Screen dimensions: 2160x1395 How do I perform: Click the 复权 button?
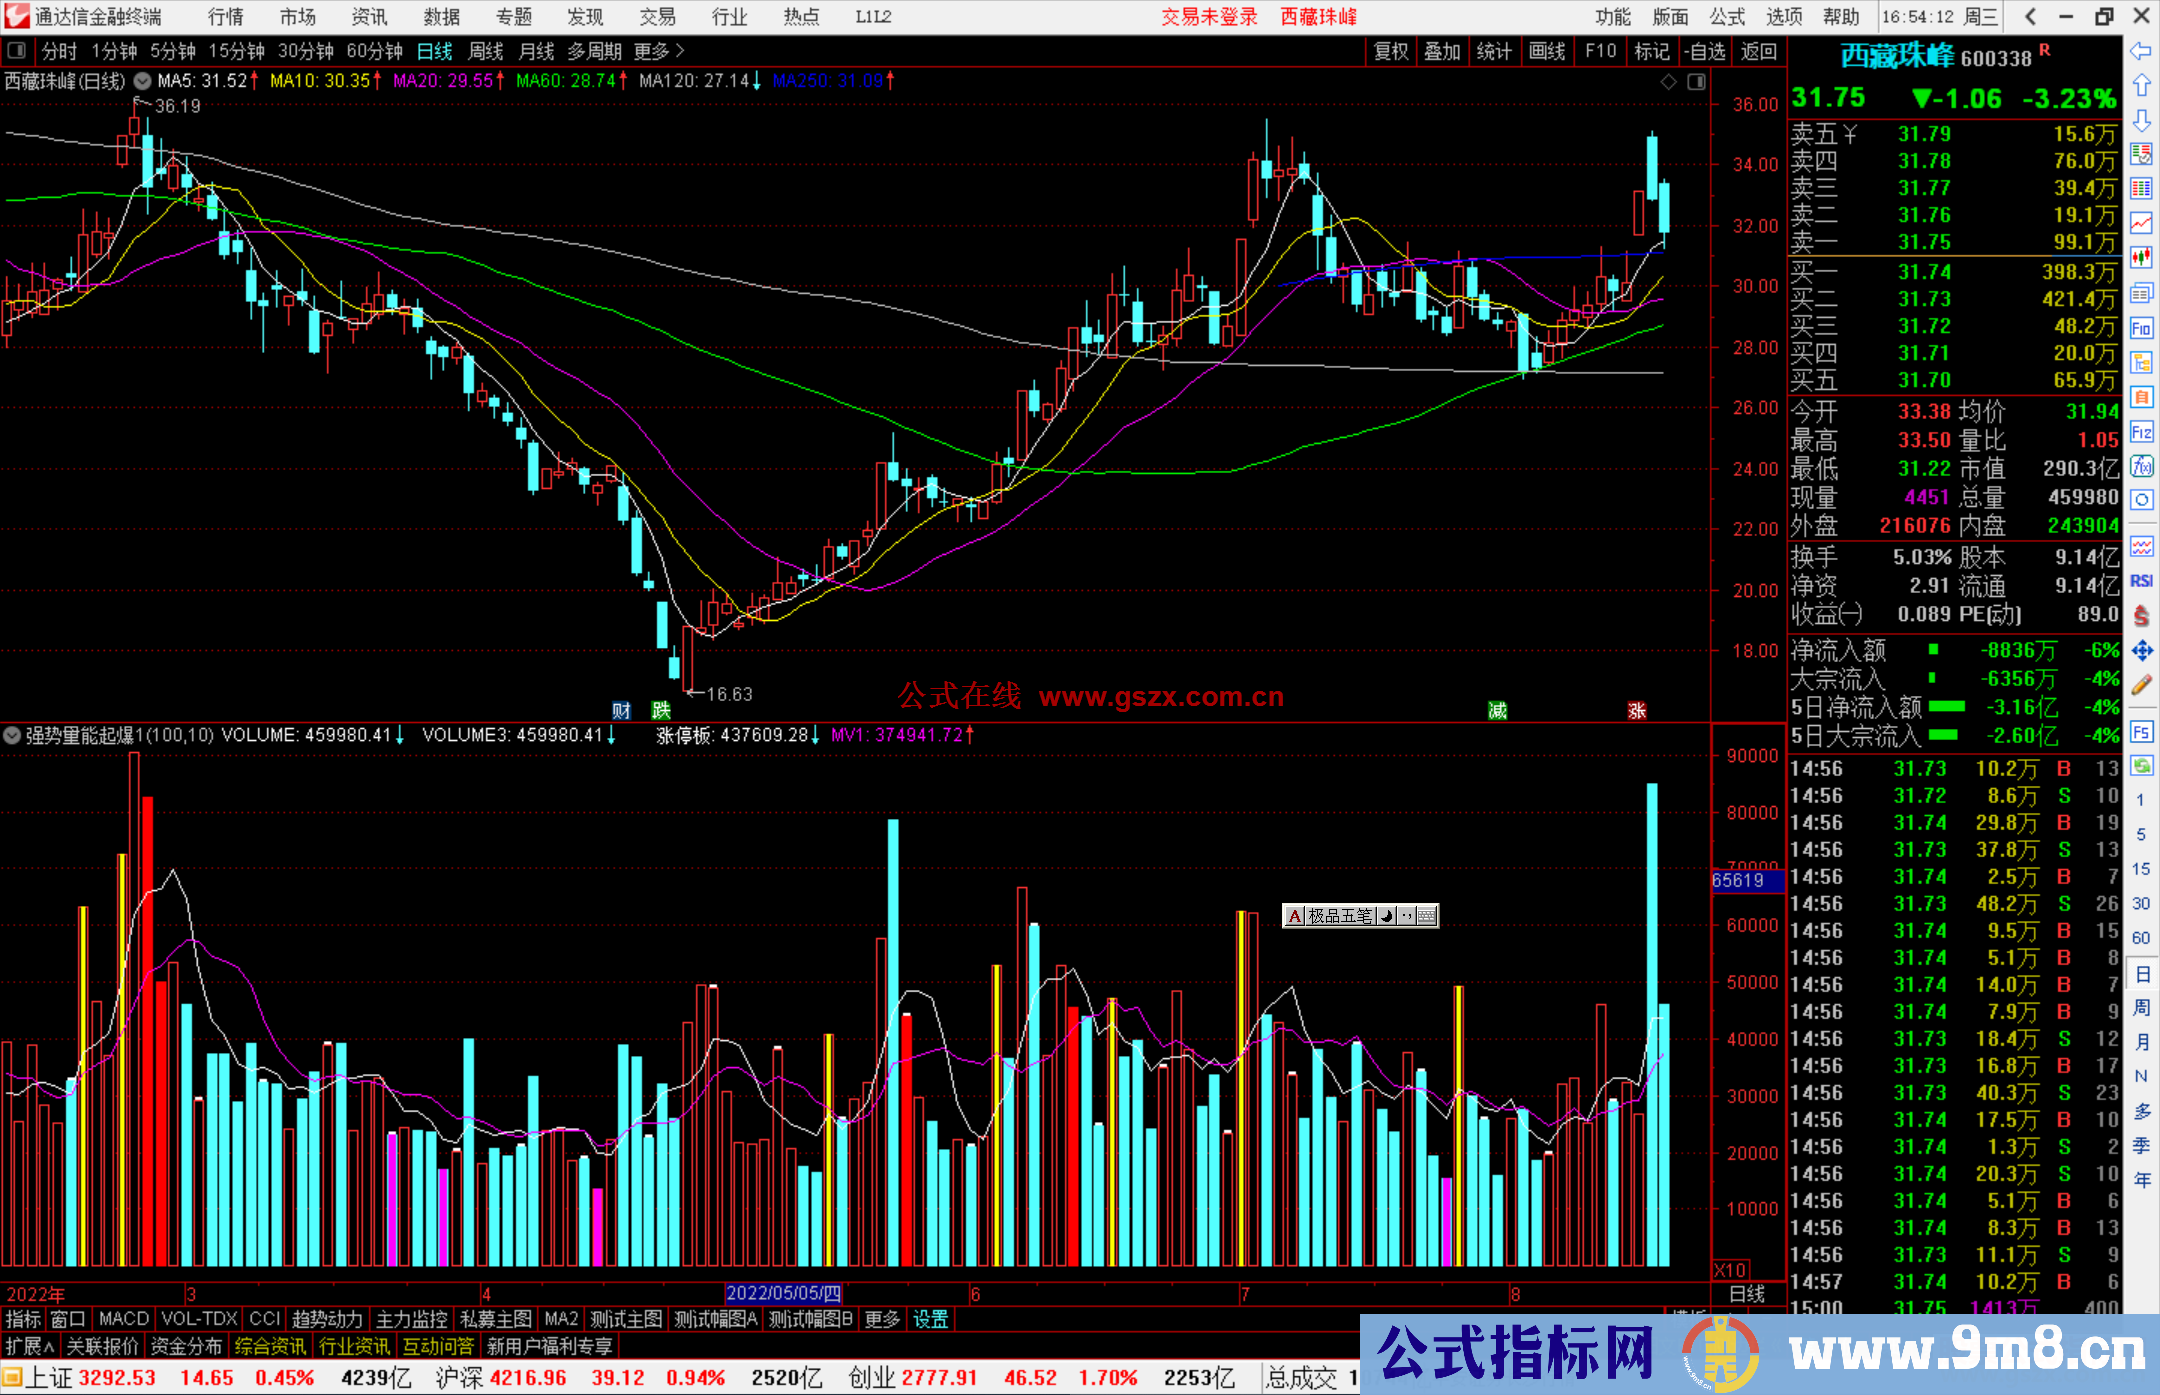point(1391,51)
